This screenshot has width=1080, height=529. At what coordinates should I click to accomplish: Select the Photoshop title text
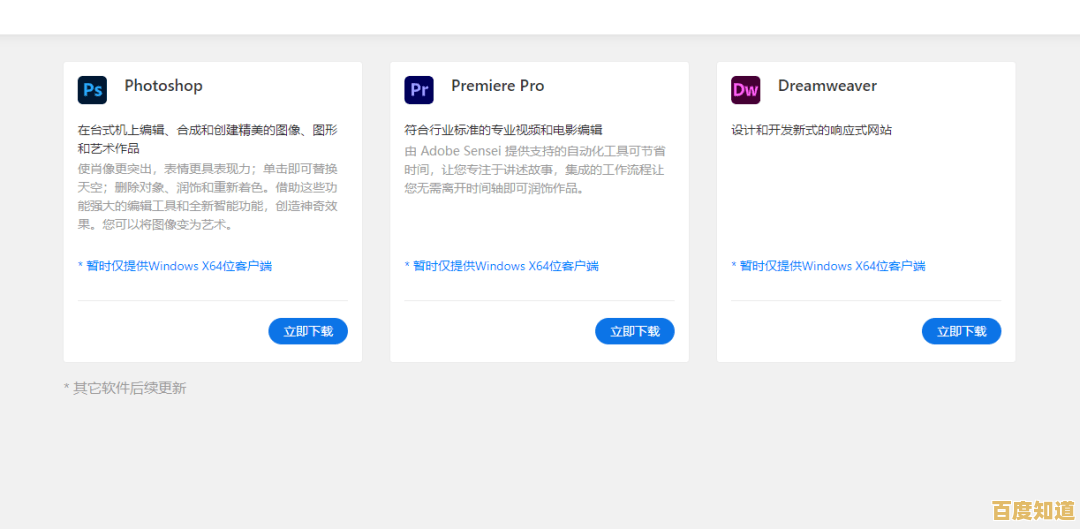[x=163, y=86]
